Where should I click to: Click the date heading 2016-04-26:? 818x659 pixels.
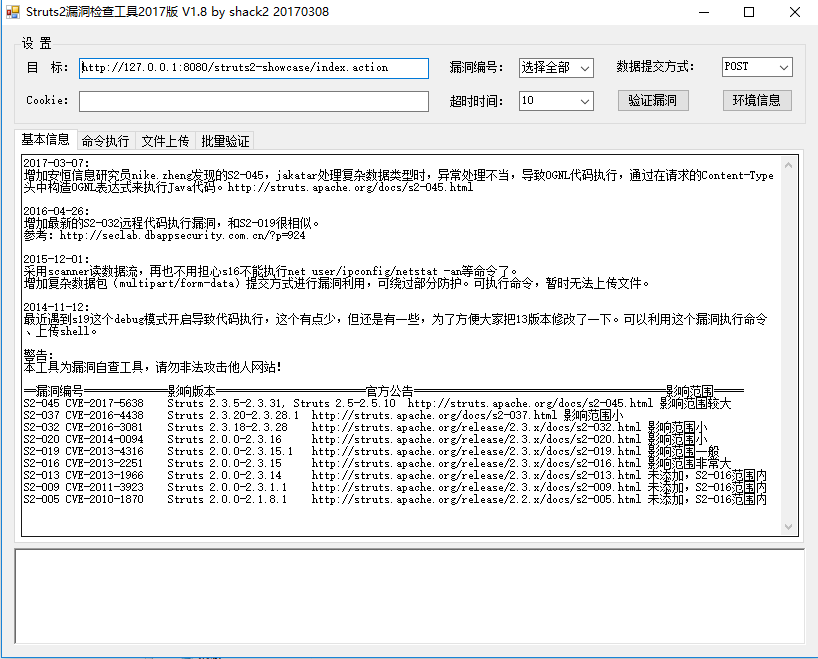[56, 211]
